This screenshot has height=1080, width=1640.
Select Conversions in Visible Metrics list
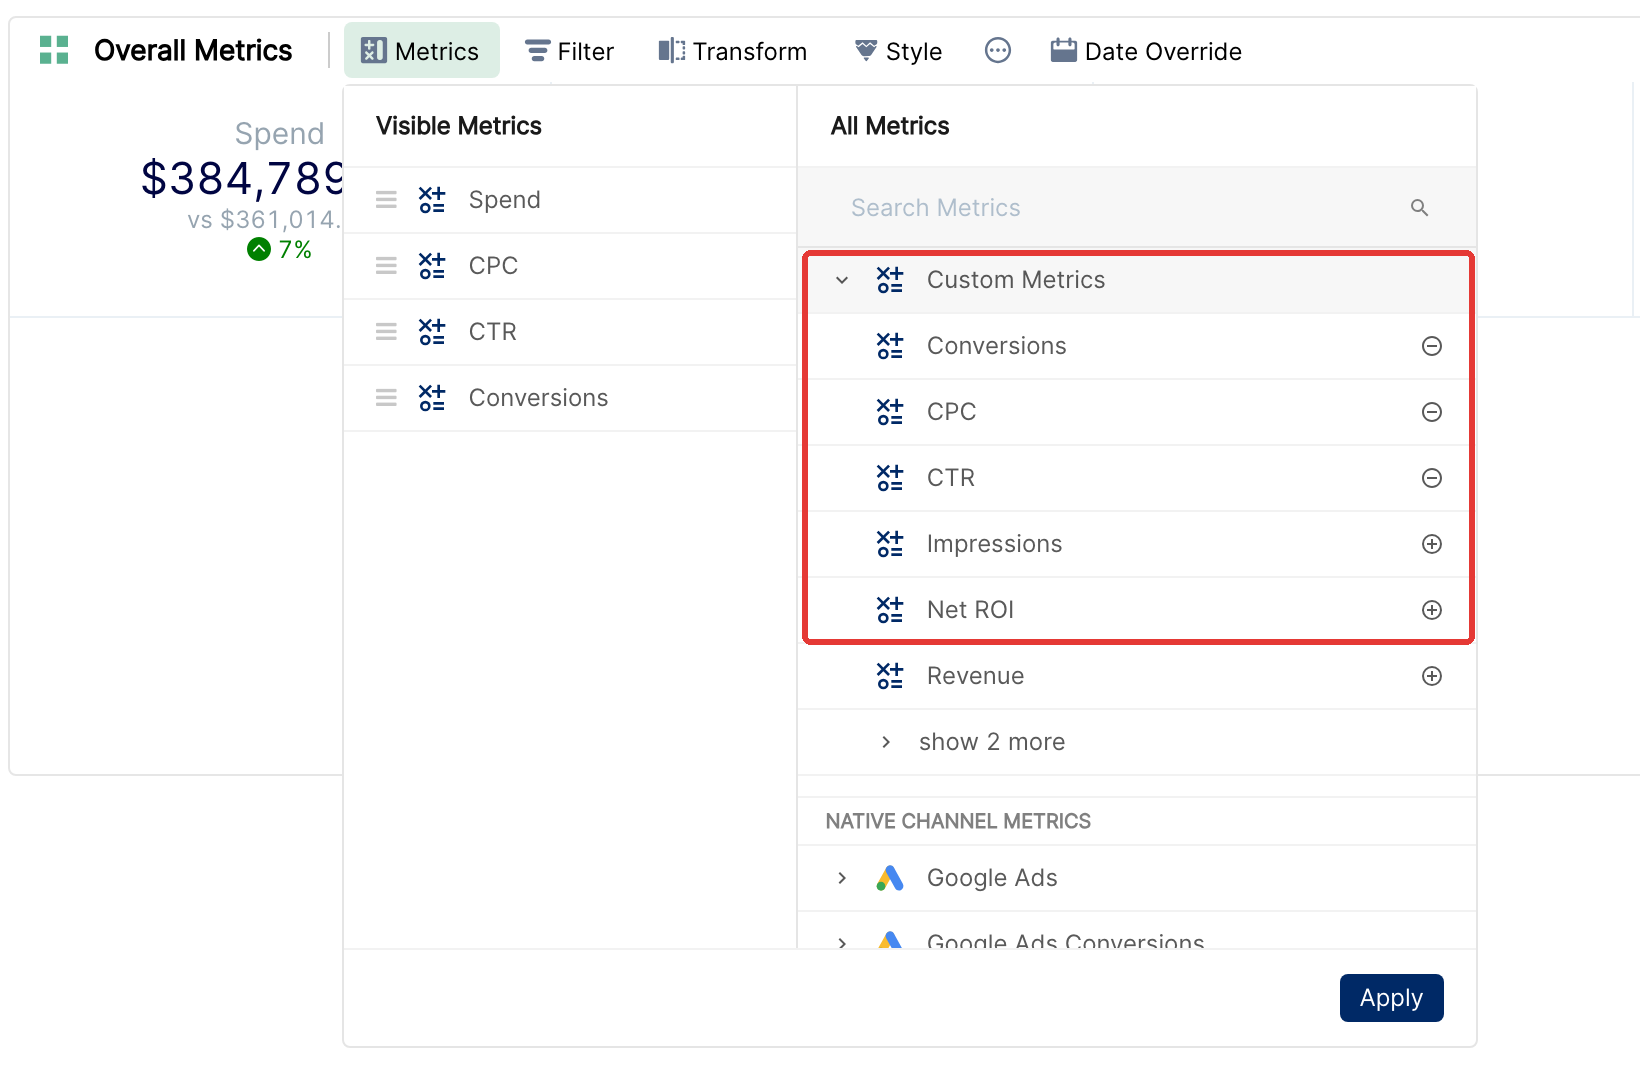click(x=570, y=398)
